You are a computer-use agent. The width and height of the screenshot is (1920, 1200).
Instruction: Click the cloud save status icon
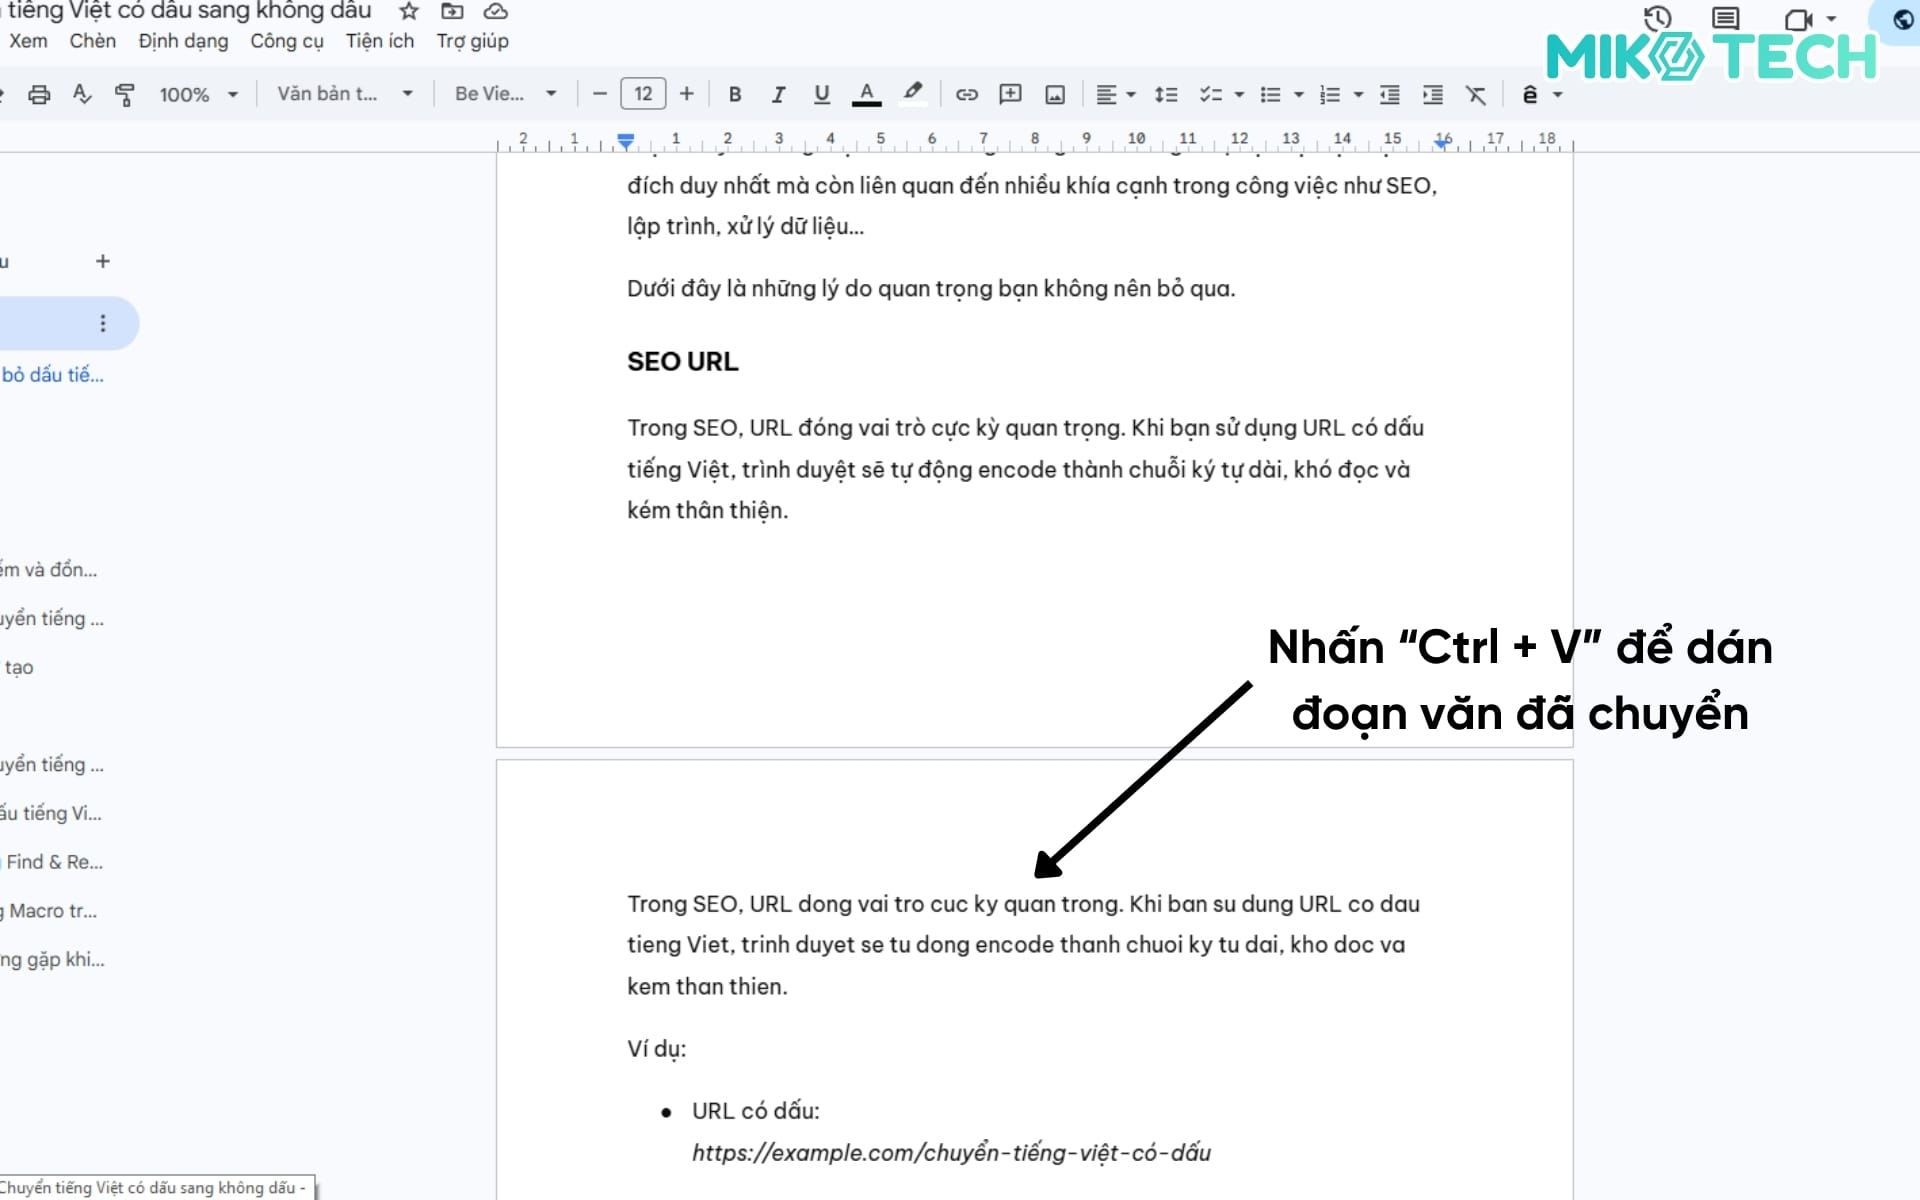point(496,11)
